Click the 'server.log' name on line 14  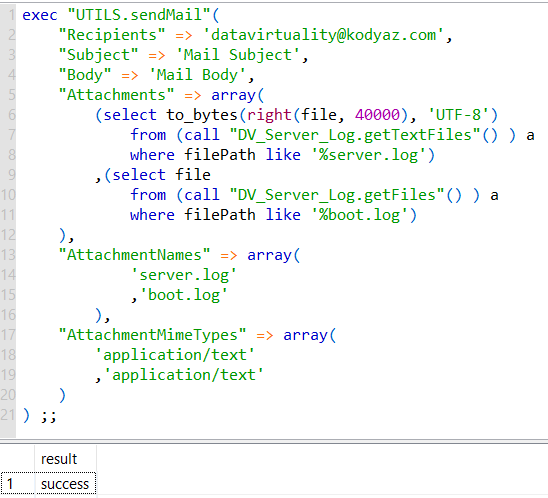(x=184, y=275)
